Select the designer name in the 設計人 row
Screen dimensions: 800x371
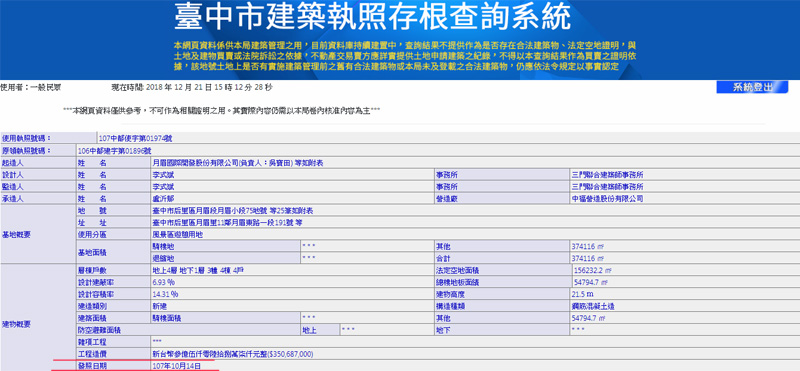[163, 175]
